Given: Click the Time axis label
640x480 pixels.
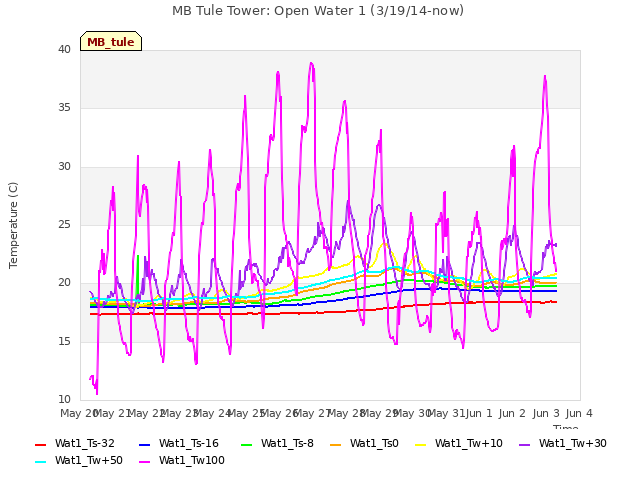Looking at the screenshot, I should coord(566,427).
